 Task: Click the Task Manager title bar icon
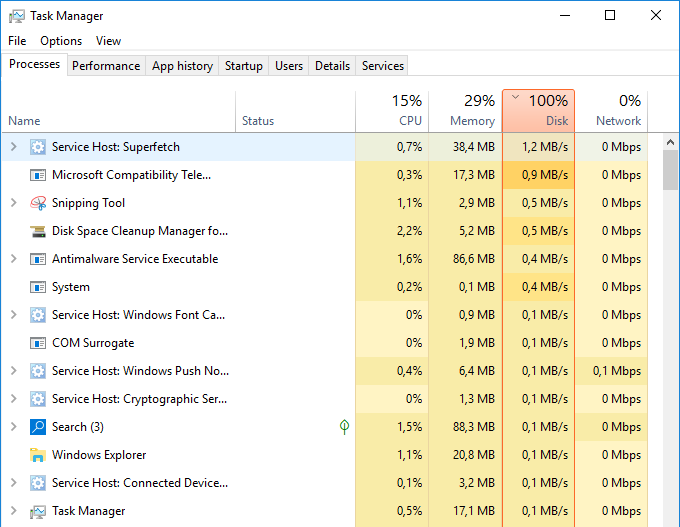pos(16,16)
